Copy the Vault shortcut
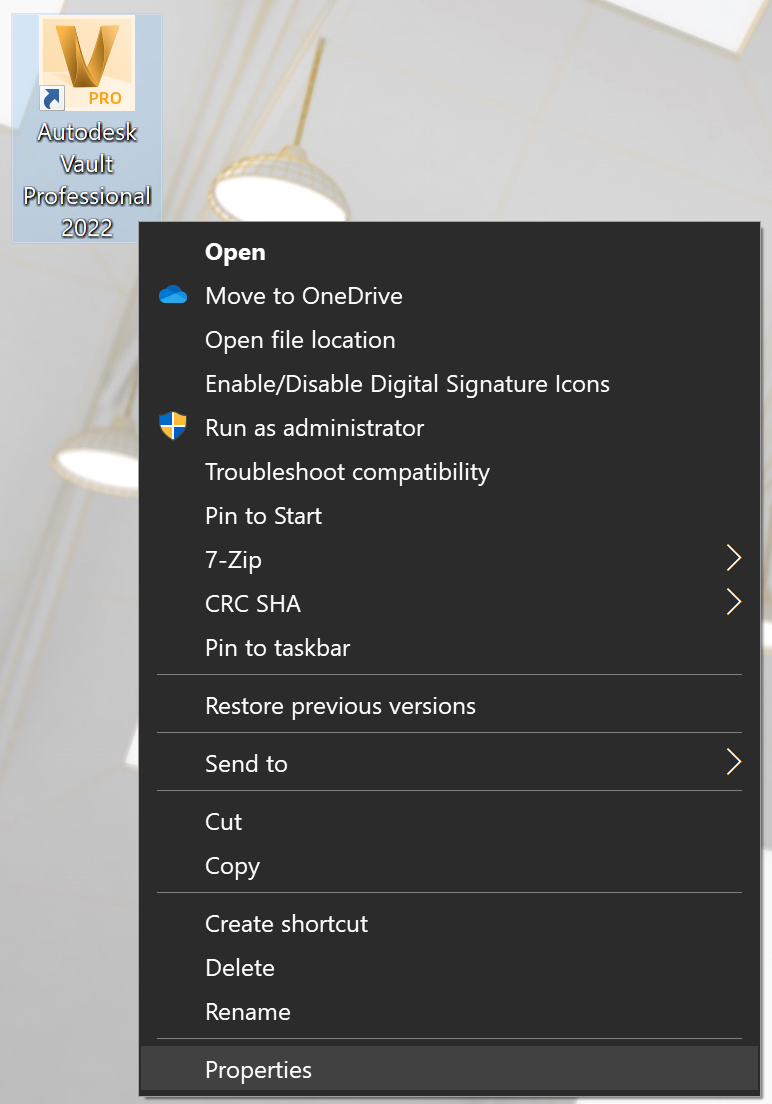This screenshot has width=772, height=1104. [232, 866]
